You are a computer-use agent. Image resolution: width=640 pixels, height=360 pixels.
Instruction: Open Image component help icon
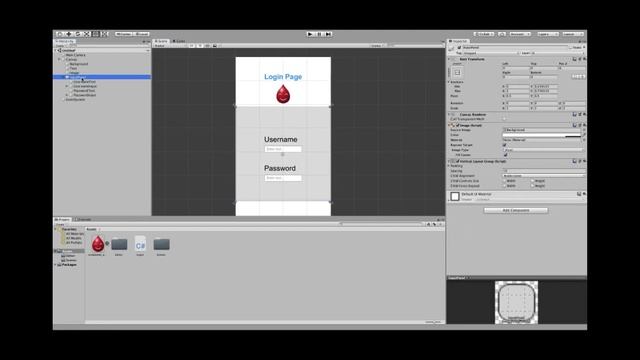575,125
